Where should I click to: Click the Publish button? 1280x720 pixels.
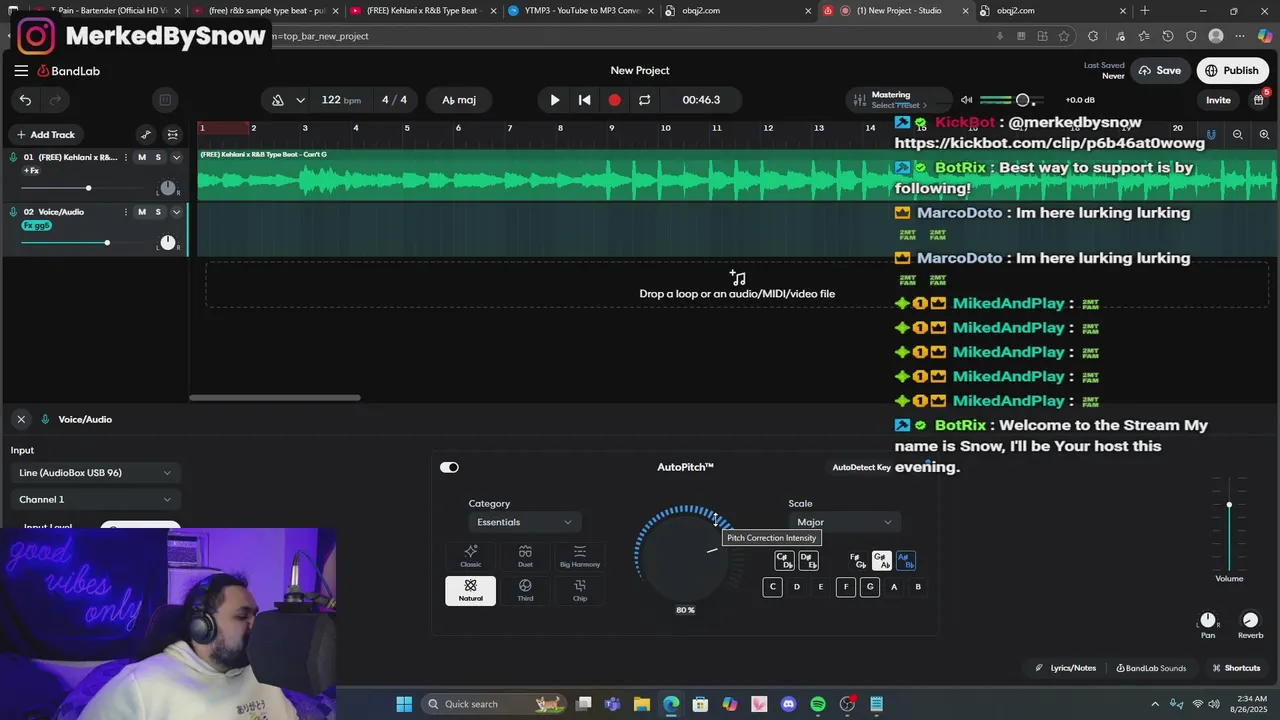tap(1232, 71)
